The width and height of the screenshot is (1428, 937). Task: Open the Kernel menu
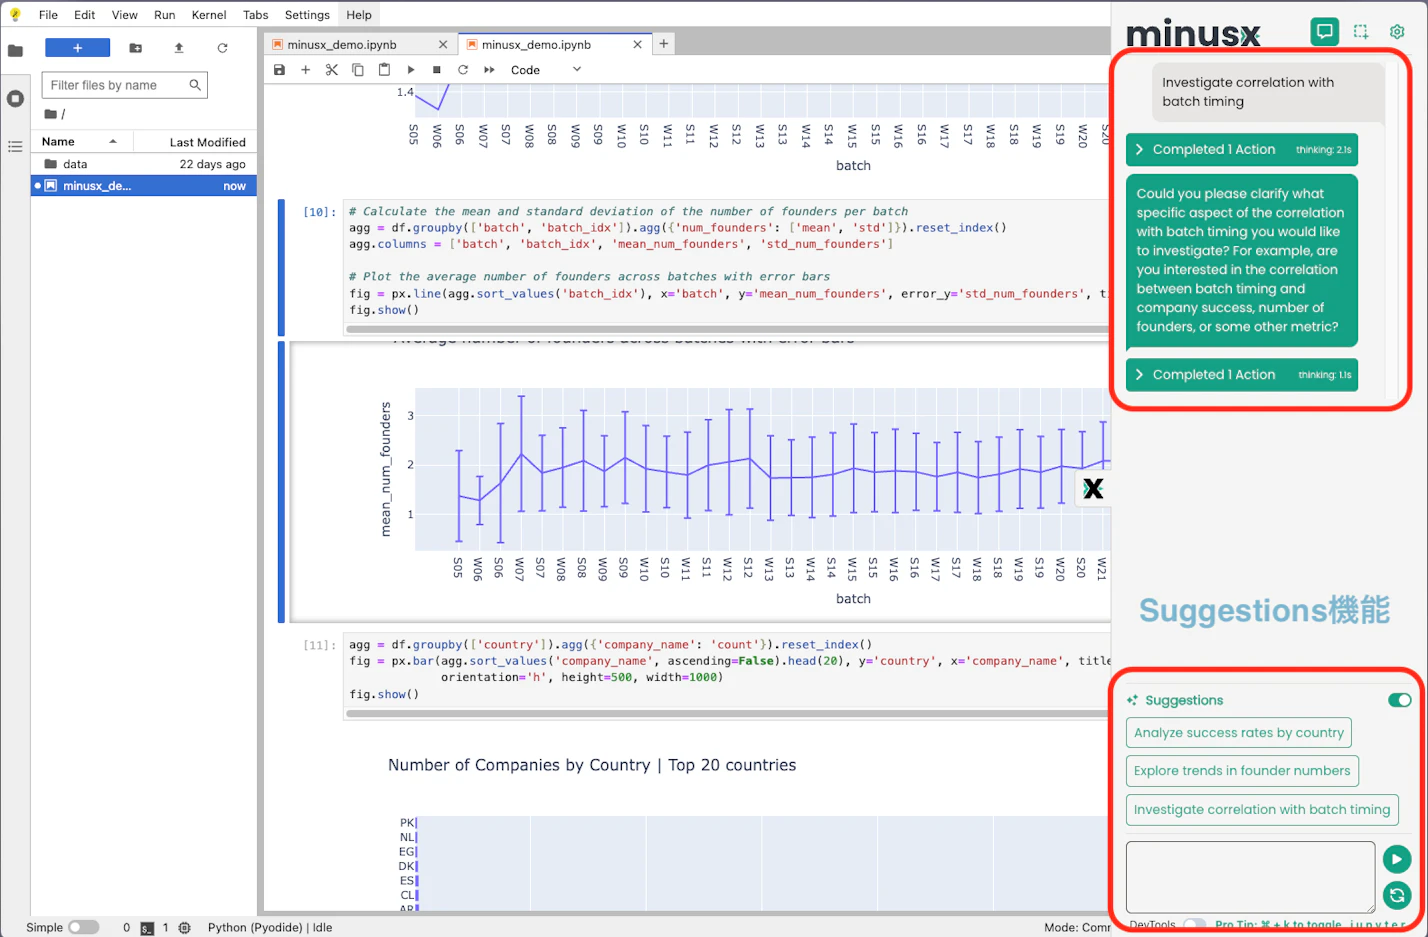209,15
